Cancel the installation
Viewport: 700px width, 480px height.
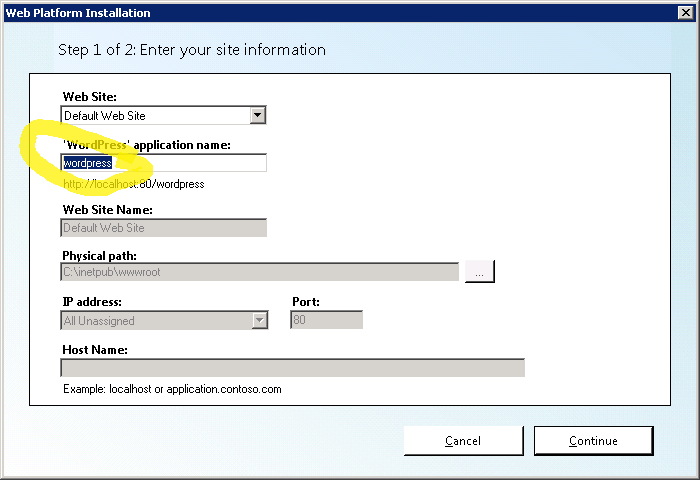463,441
